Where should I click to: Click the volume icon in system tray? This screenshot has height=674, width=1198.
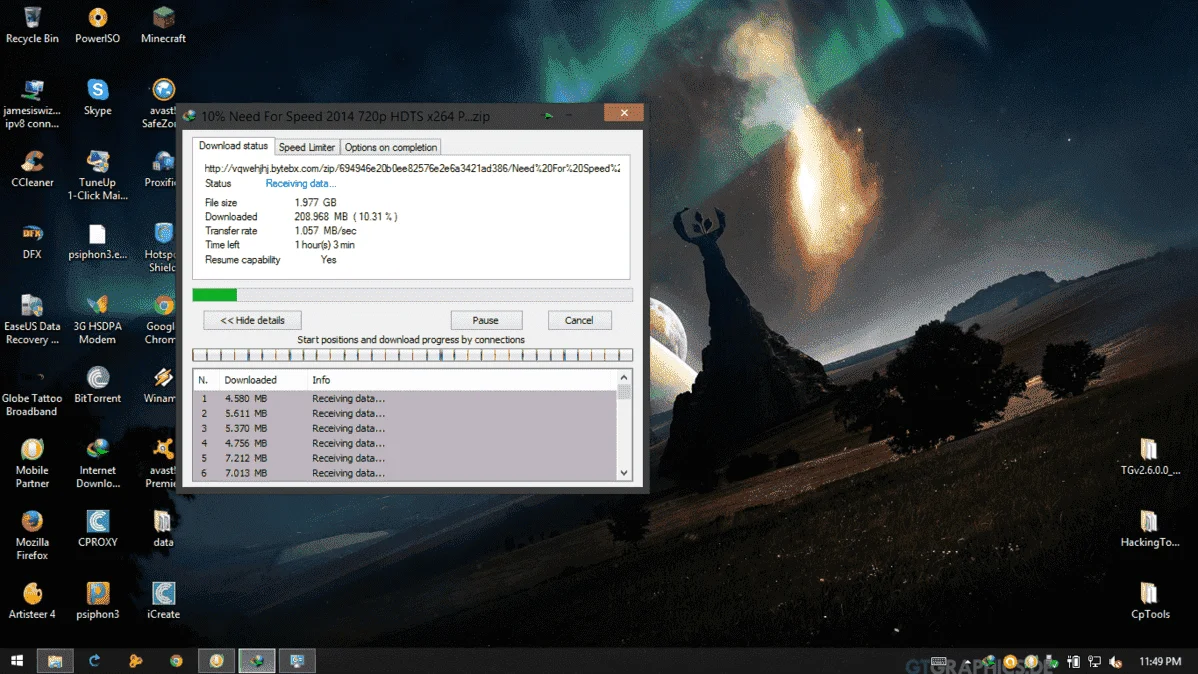click(x=1116, y=662)
